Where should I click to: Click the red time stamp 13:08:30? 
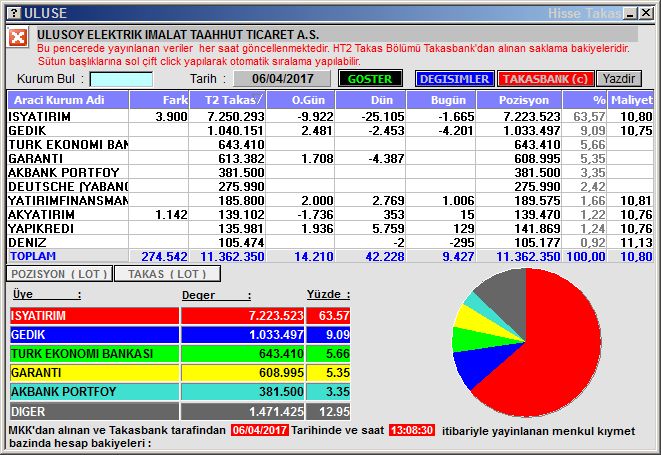pos(411,430)
